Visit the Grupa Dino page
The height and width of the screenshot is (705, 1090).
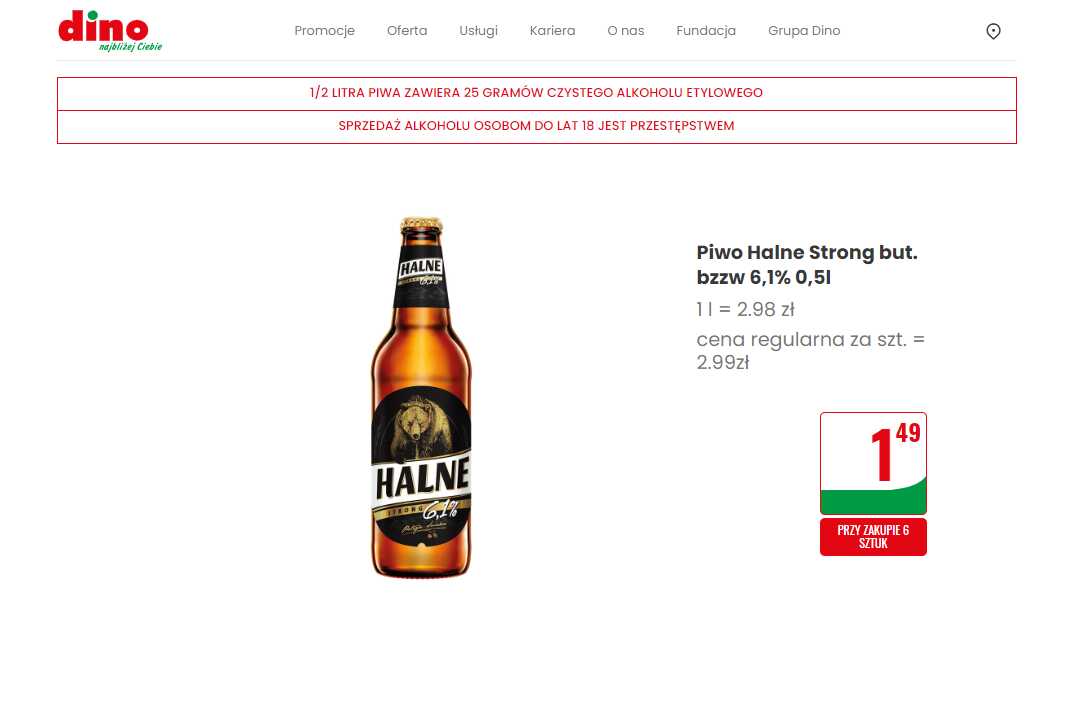tap(804, 31)
